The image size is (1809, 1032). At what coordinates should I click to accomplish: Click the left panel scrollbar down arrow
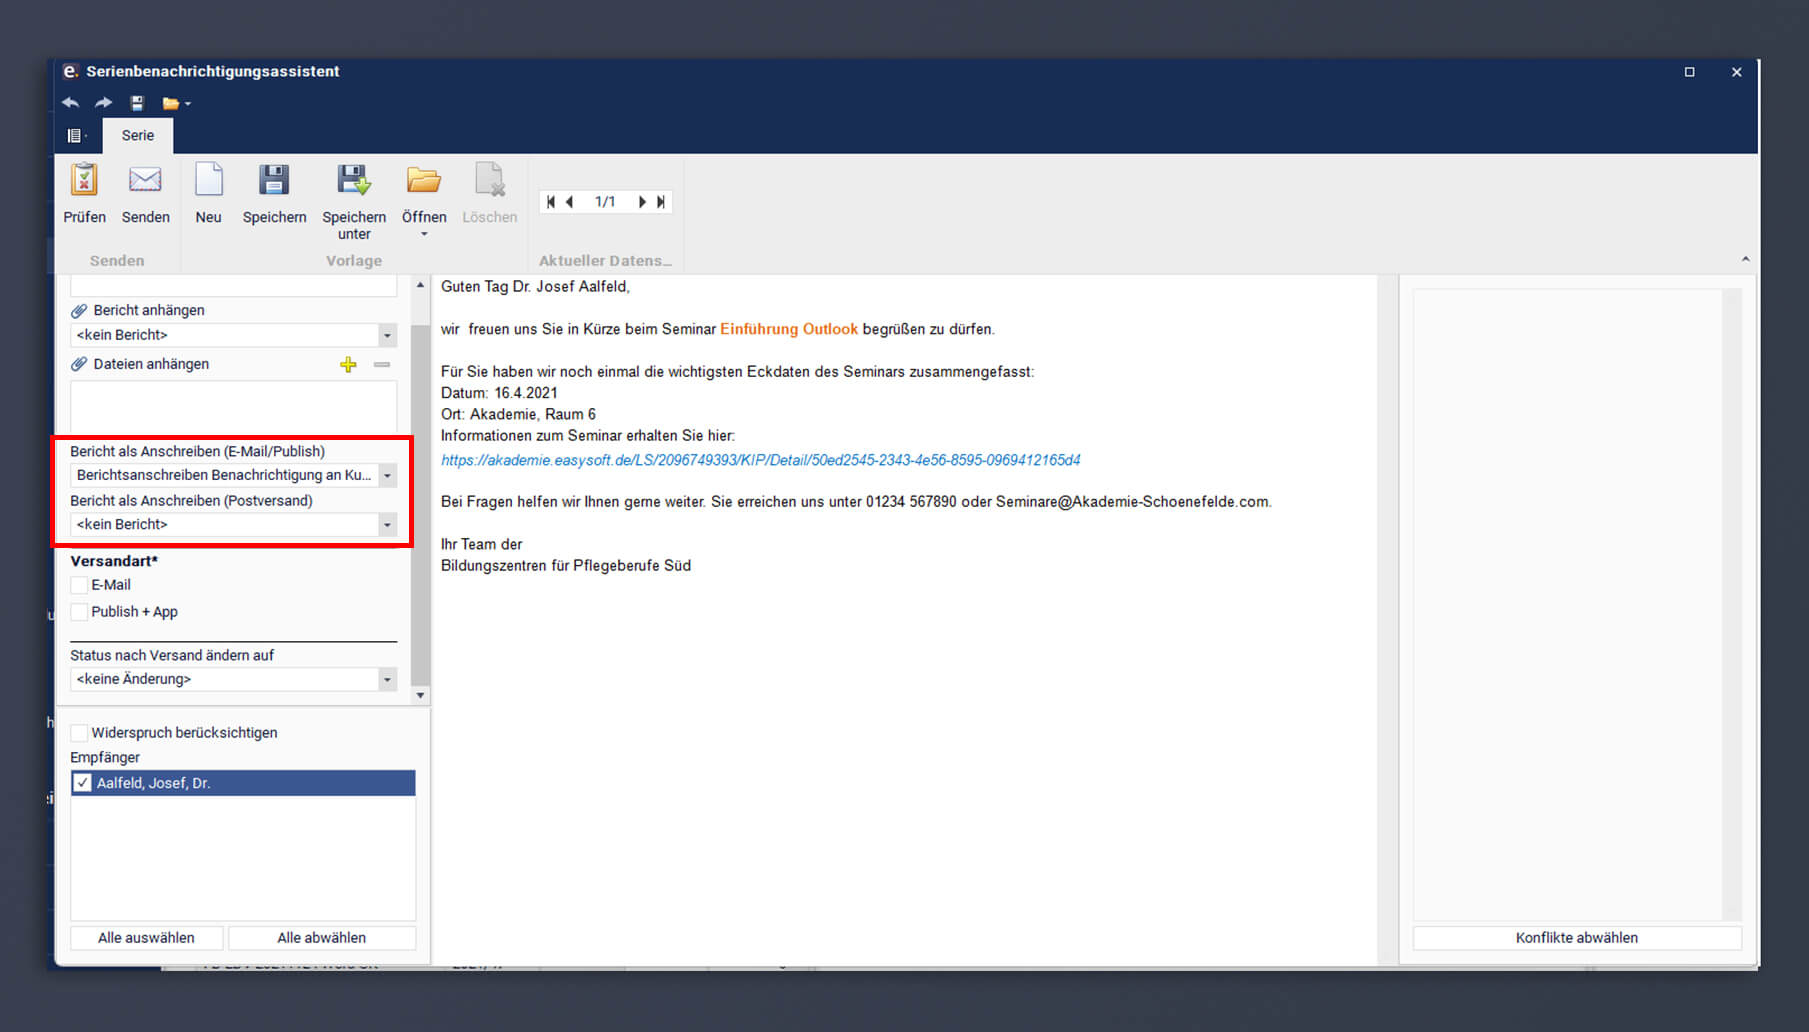(420, 695)
